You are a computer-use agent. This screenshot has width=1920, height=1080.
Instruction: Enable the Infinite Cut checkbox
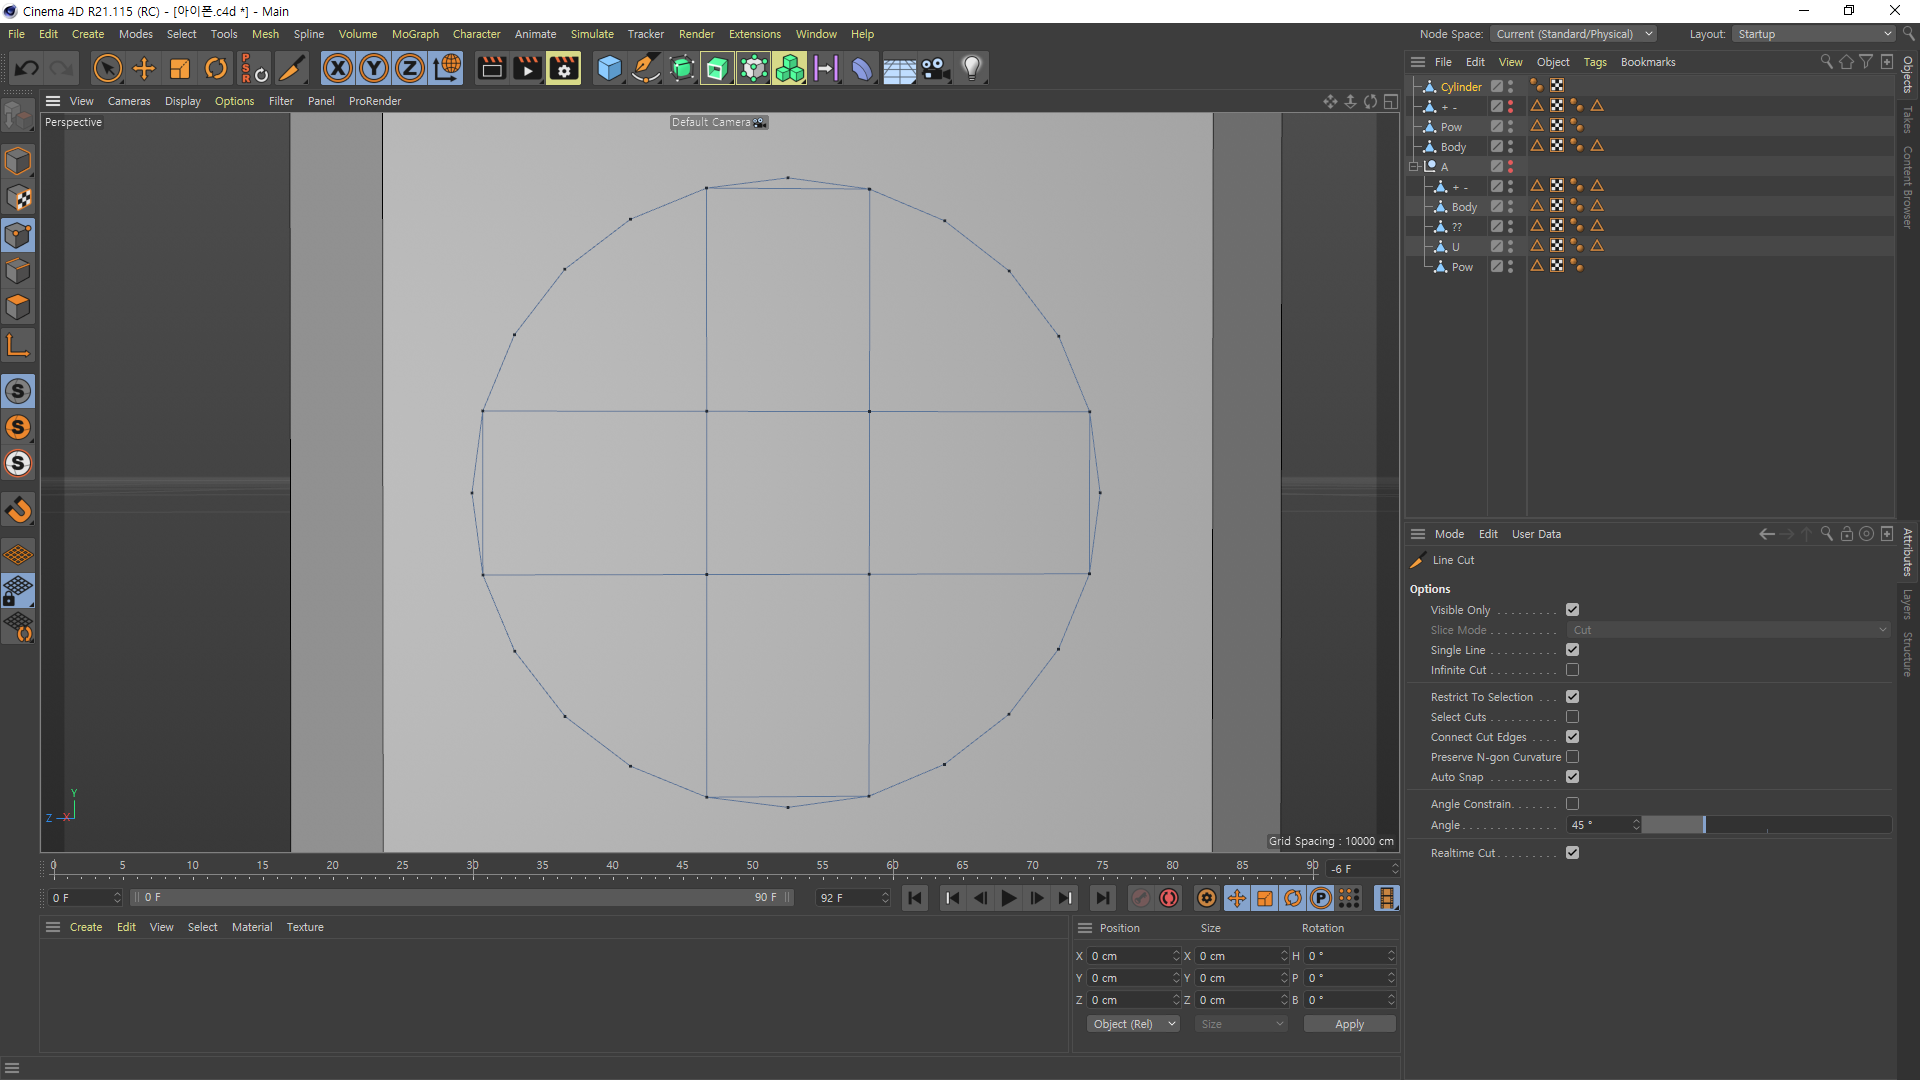(1572, 670)
